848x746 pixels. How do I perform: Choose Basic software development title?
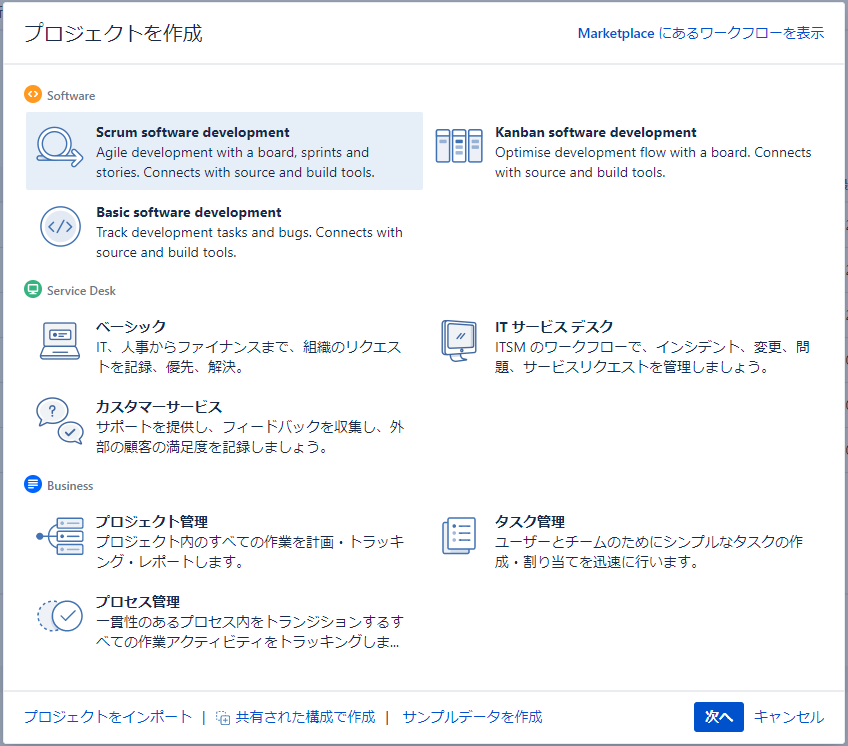(x=189, y=213)
